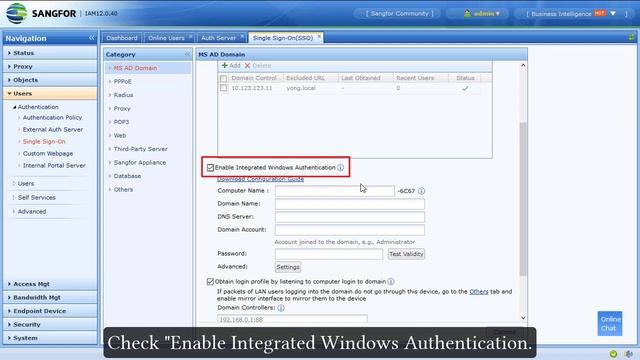Open info icon next to Computer Name suffix
Screen dimensions: 640x360
tap(422, 191)
